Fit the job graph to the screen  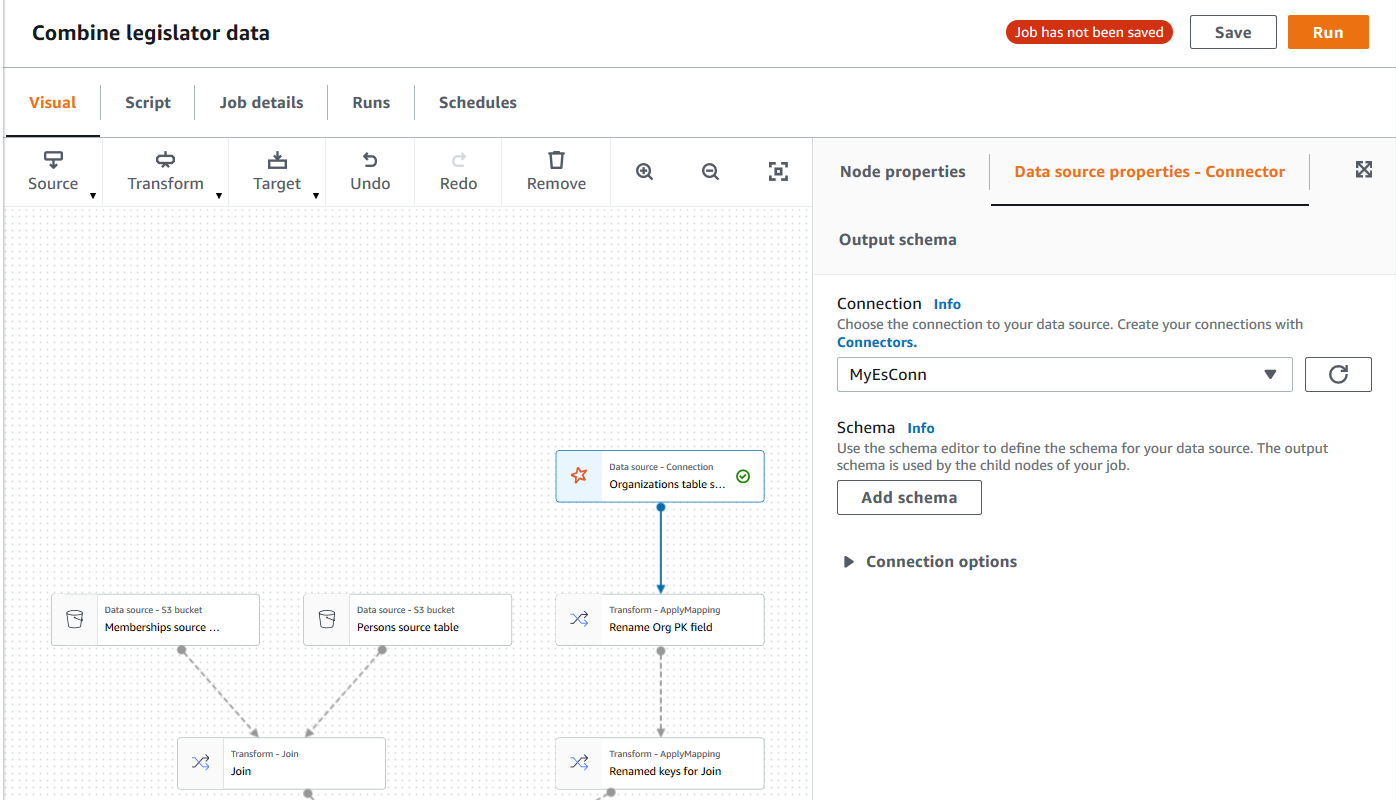click(x=778, y=172)
